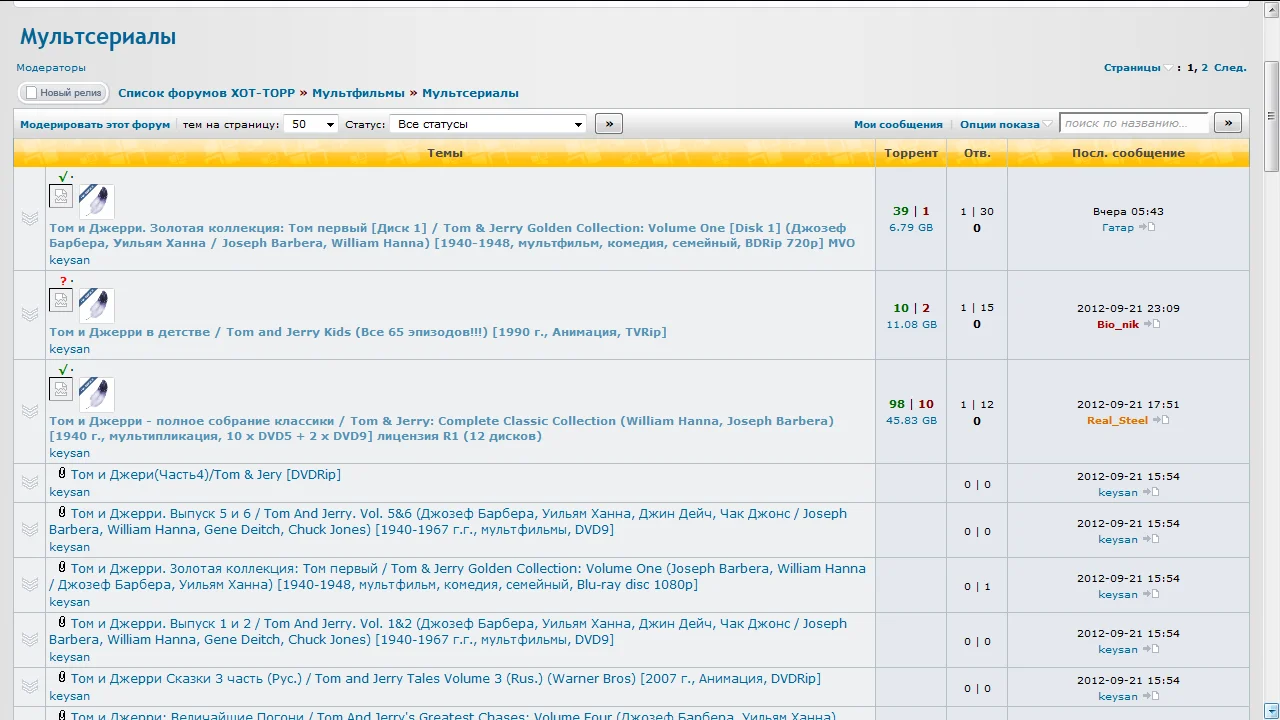Click the broken image icon in the Tom and Jerry Kids row
This screenshot has height=720, width=1280.
[x=61, y=299]
